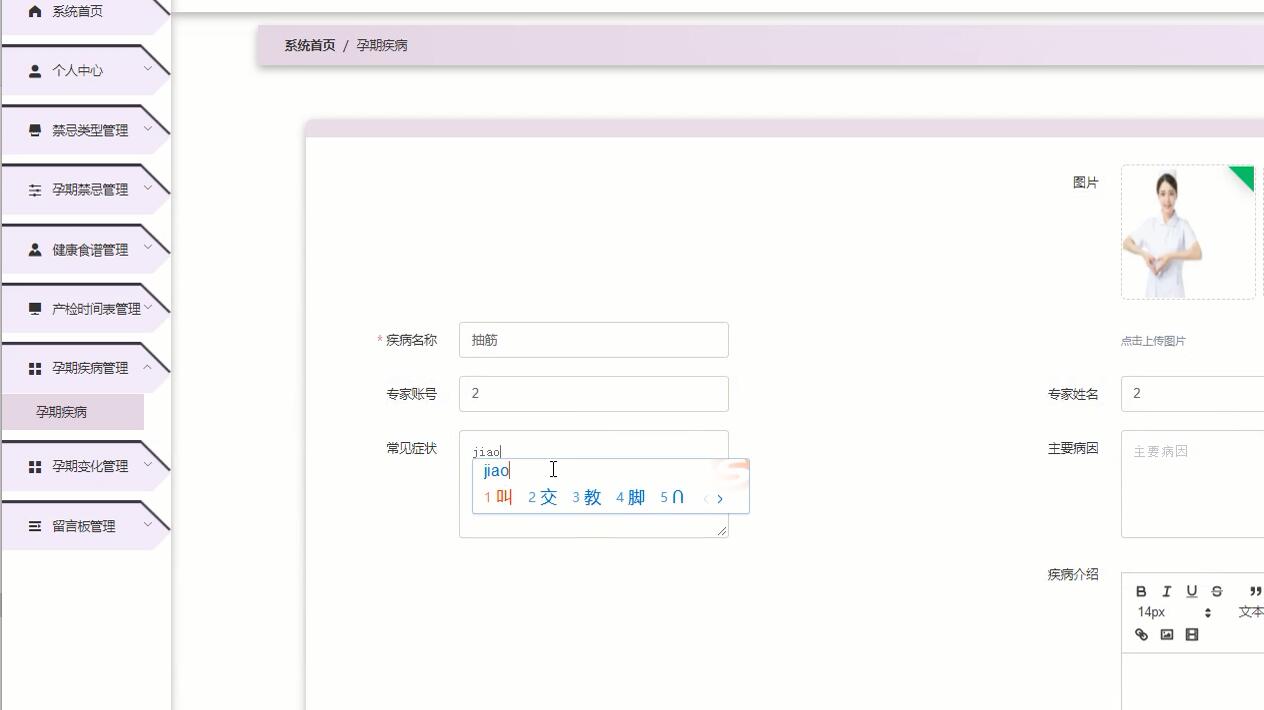The image size is (1264, 710).
Task: Expand the 禁忌类型管理 menu chevron
Action: tap(148, 128)
